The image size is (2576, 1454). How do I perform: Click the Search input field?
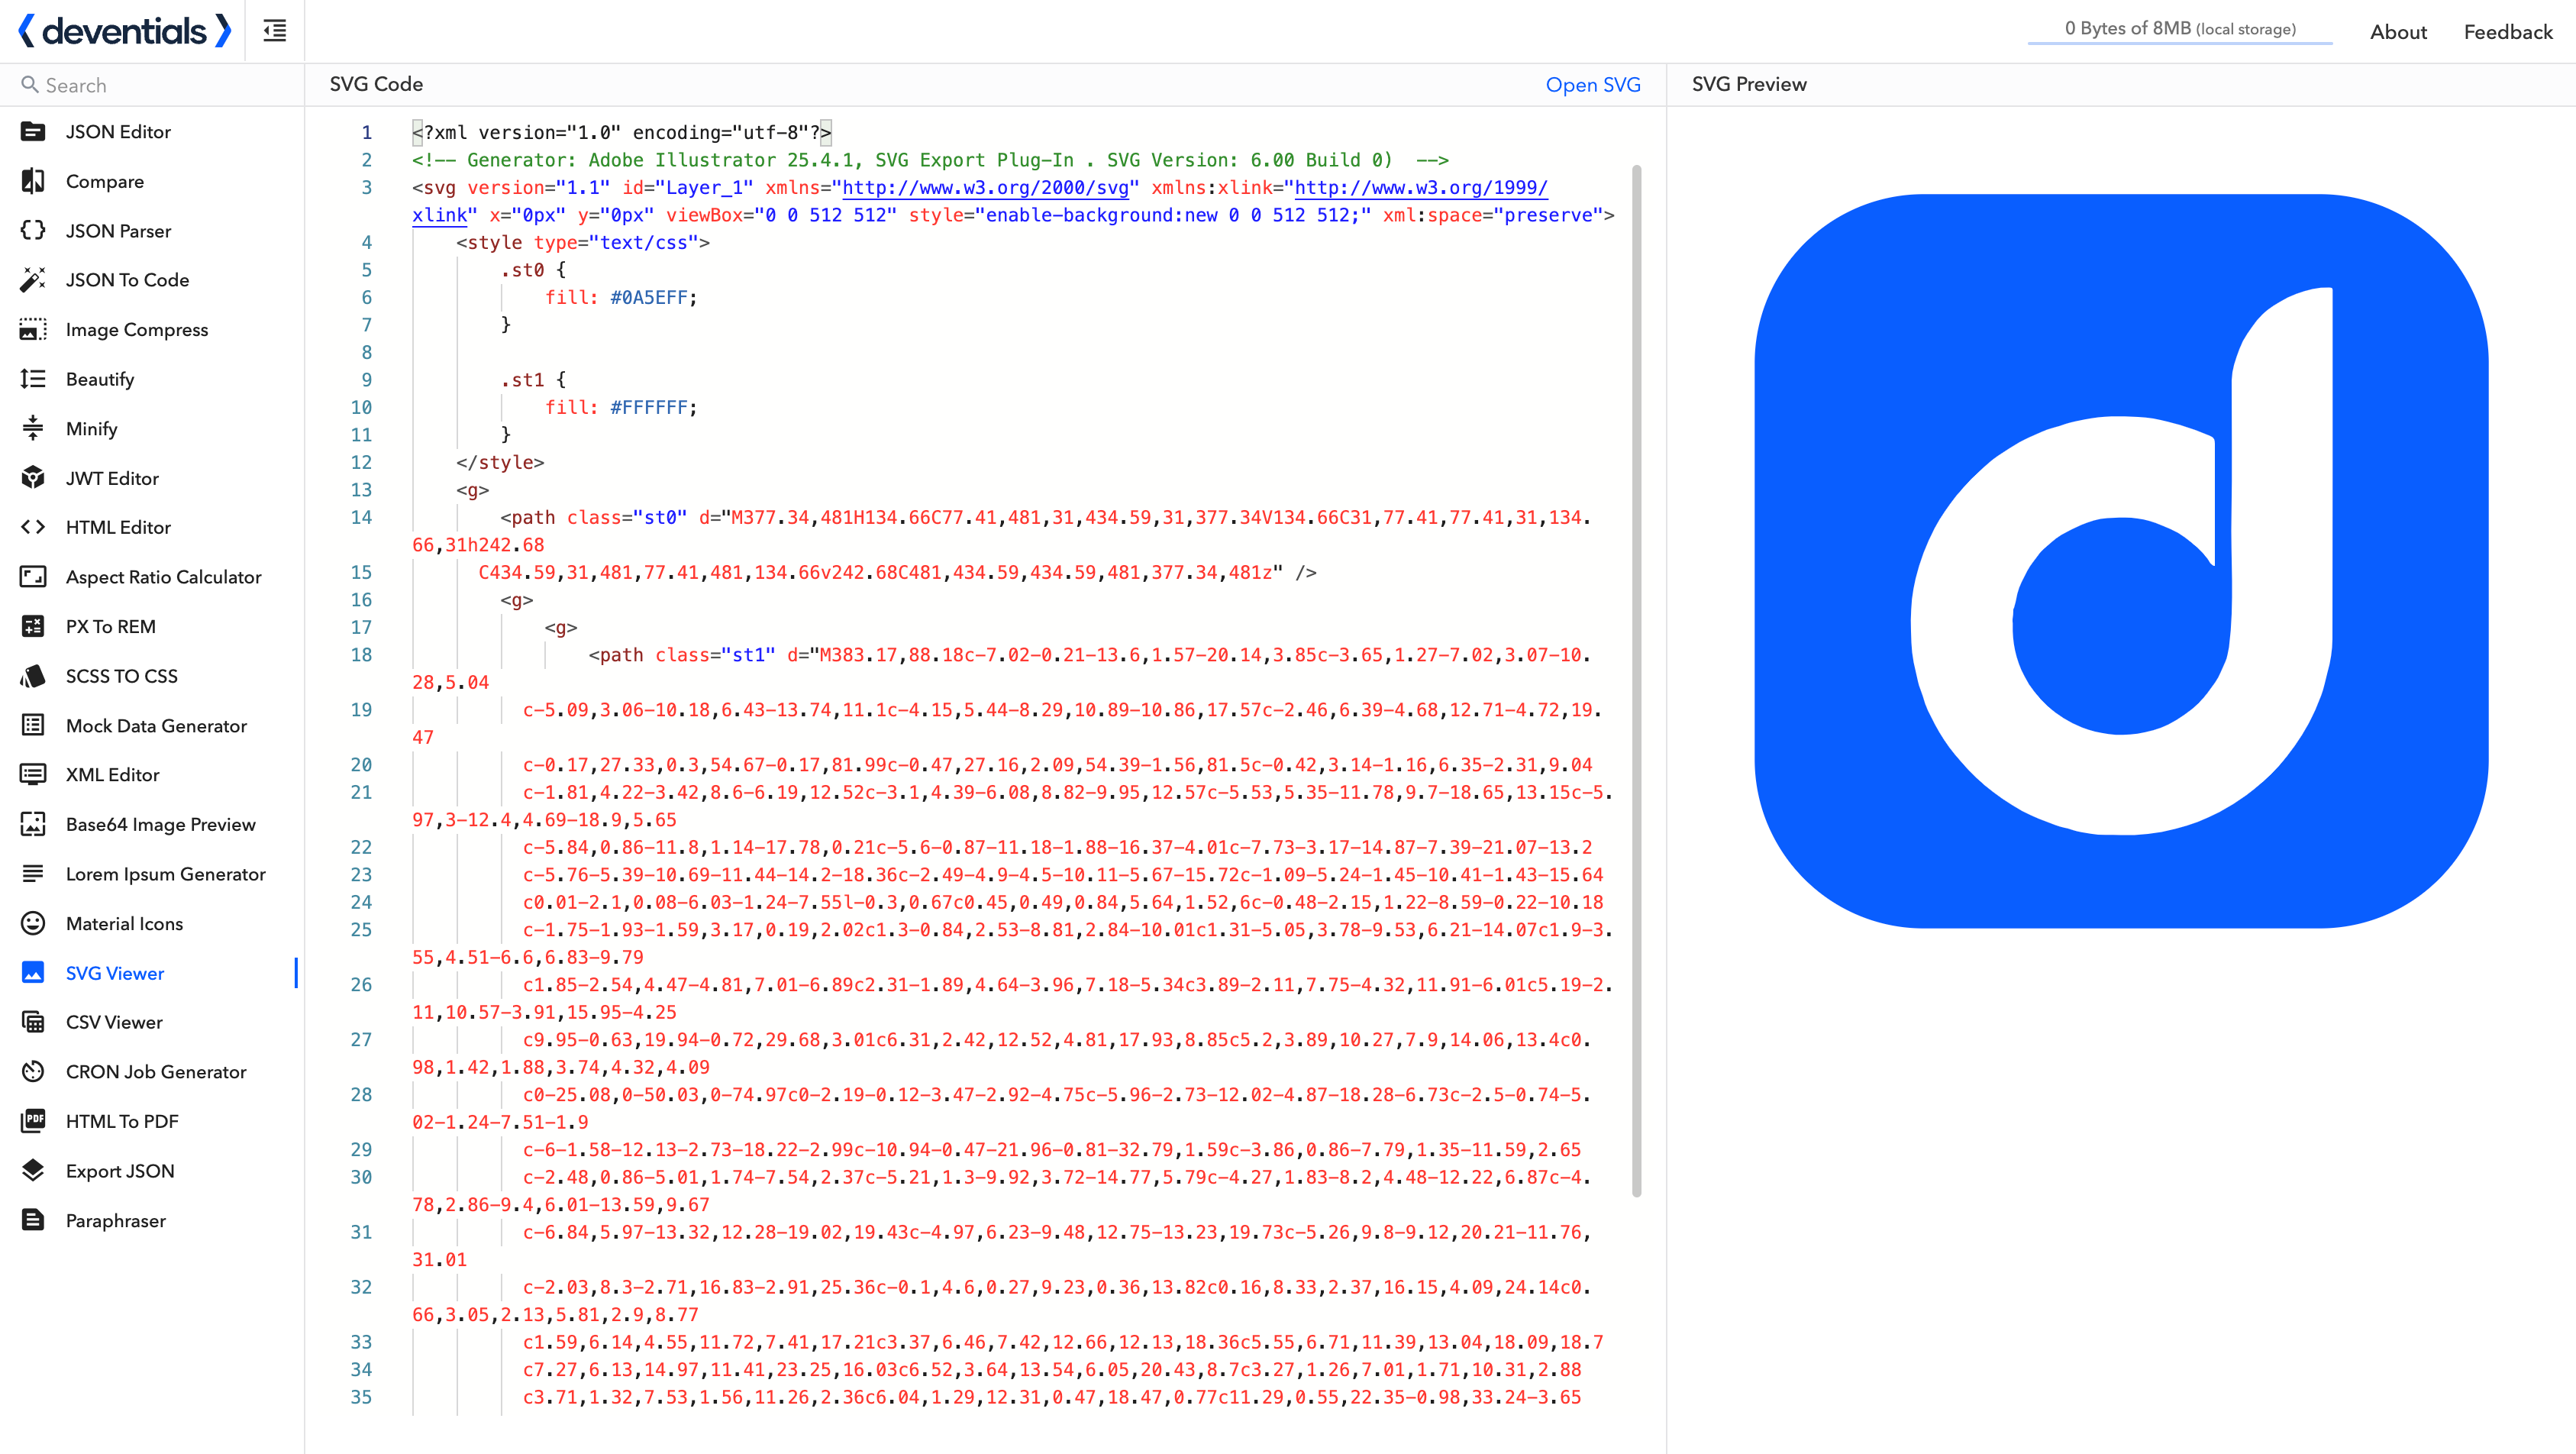[152, 85]
